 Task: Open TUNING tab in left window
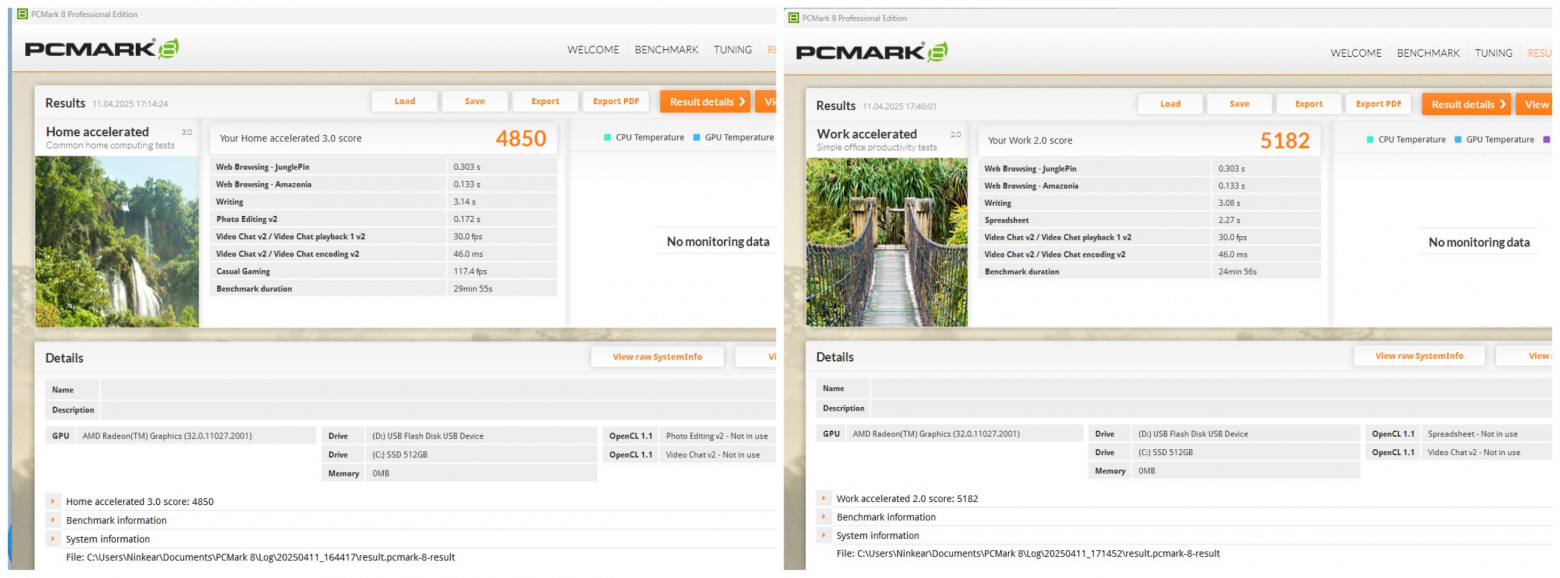pos(731,49)
